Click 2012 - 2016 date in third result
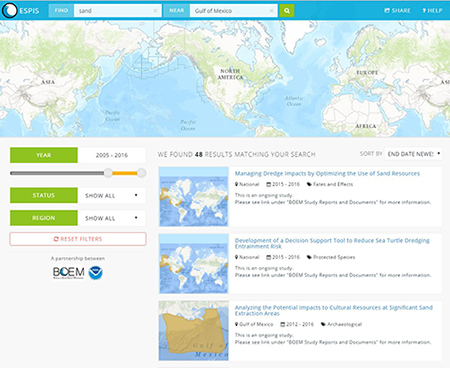Viewport: 450px width, 368px height. coord(297,324)
